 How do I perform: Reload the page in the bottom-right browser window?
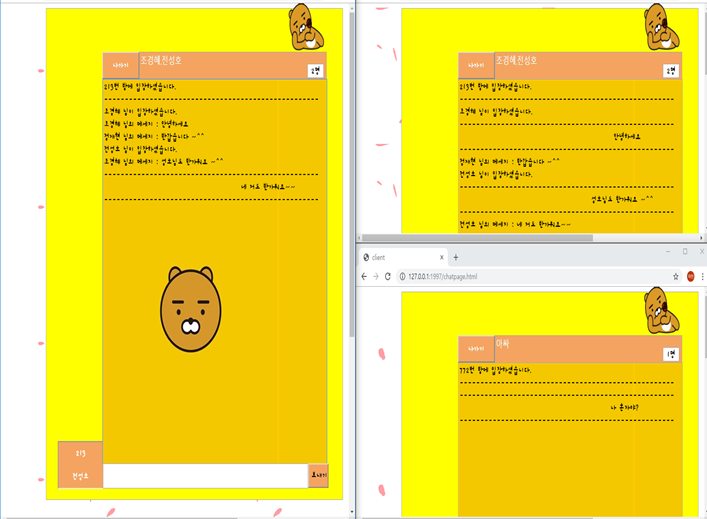[x=387, y=276]
